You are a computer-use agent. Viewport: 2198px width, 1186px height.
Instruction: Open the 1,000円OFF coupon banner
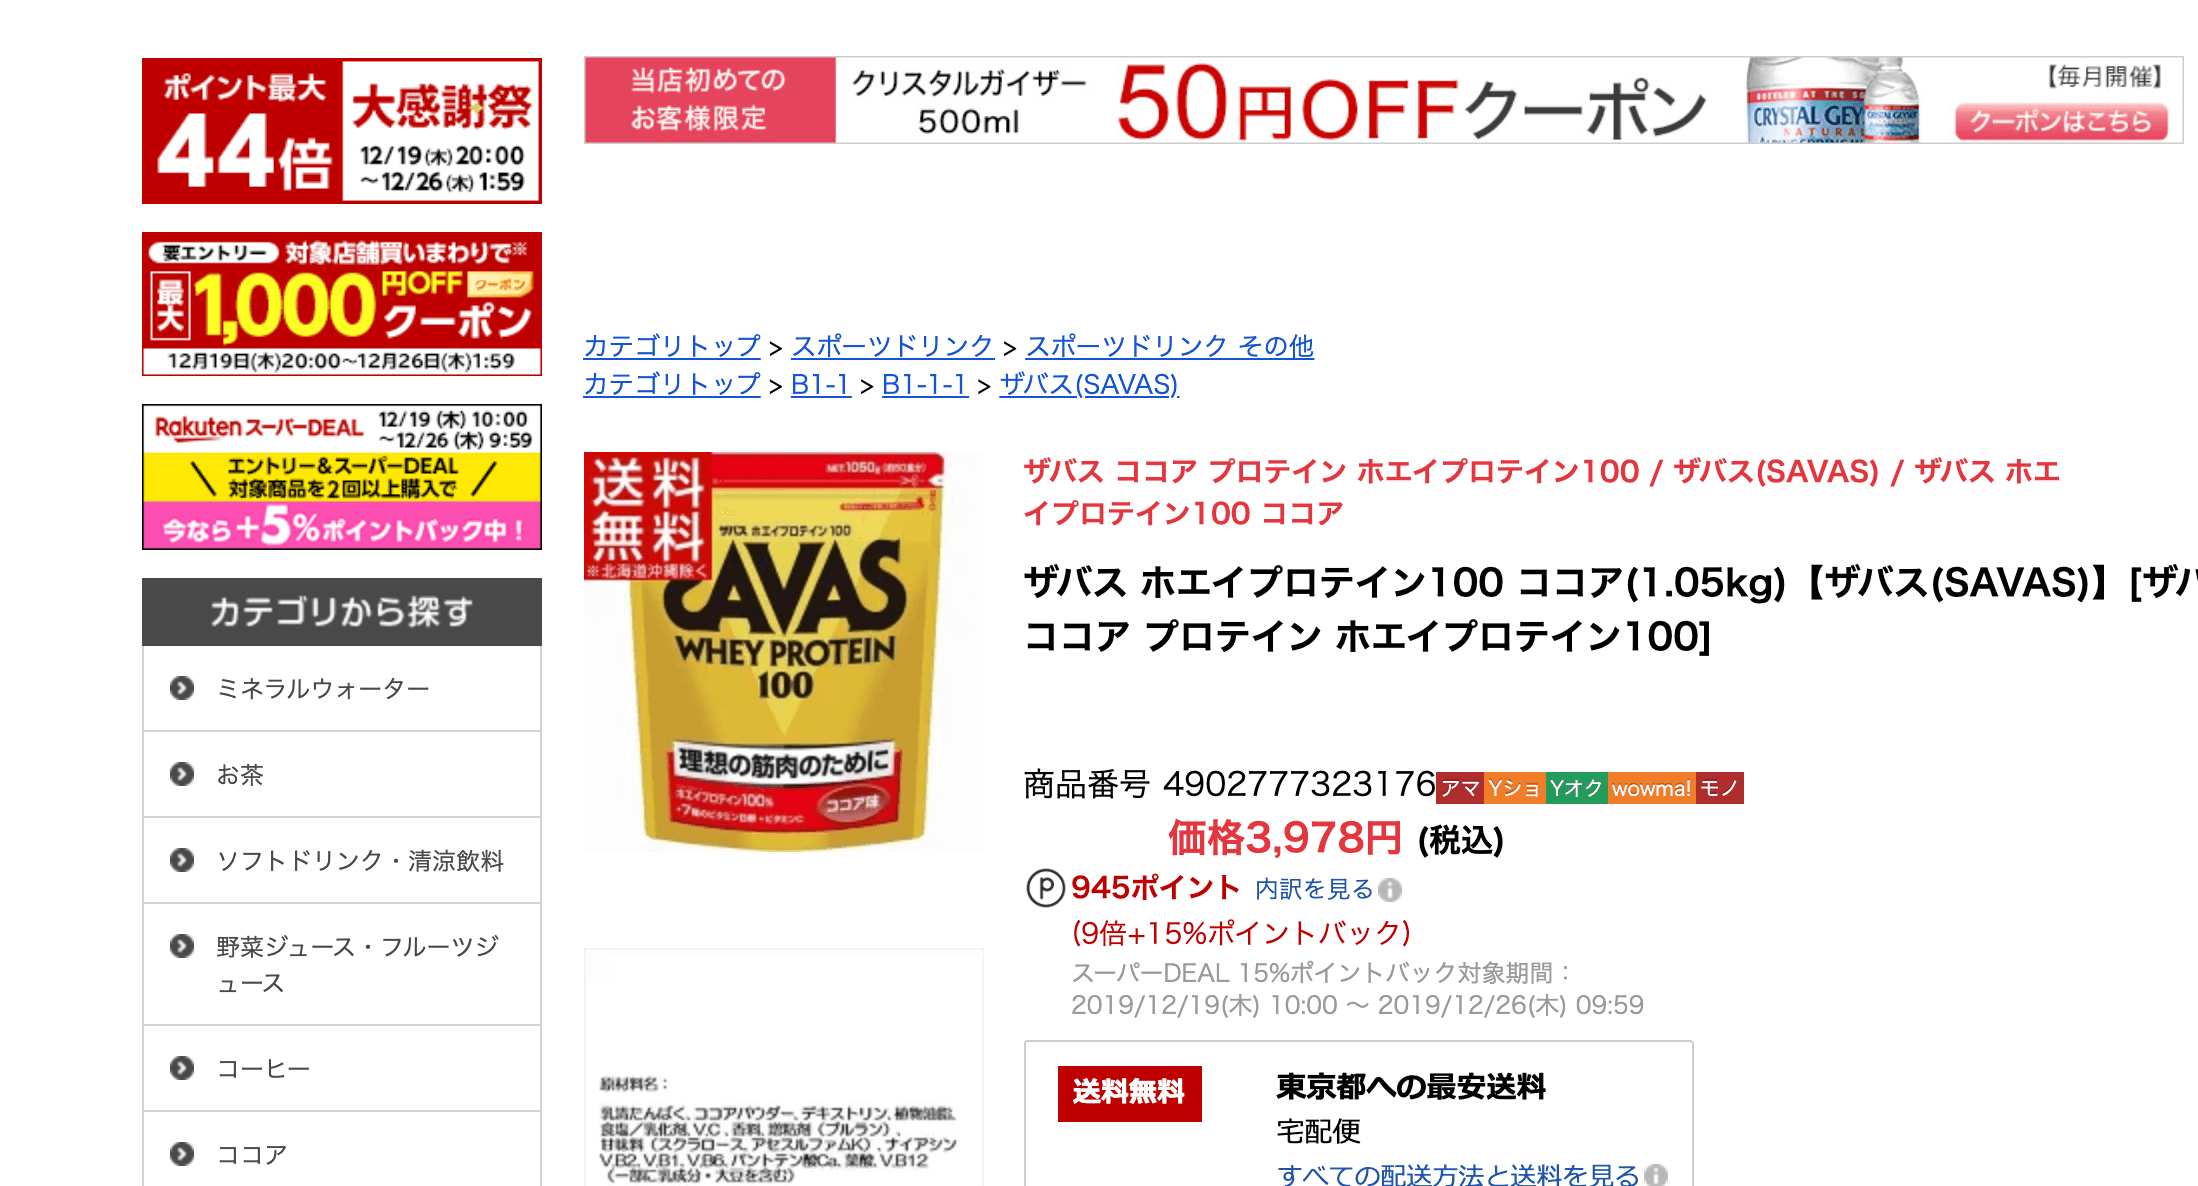342,304
